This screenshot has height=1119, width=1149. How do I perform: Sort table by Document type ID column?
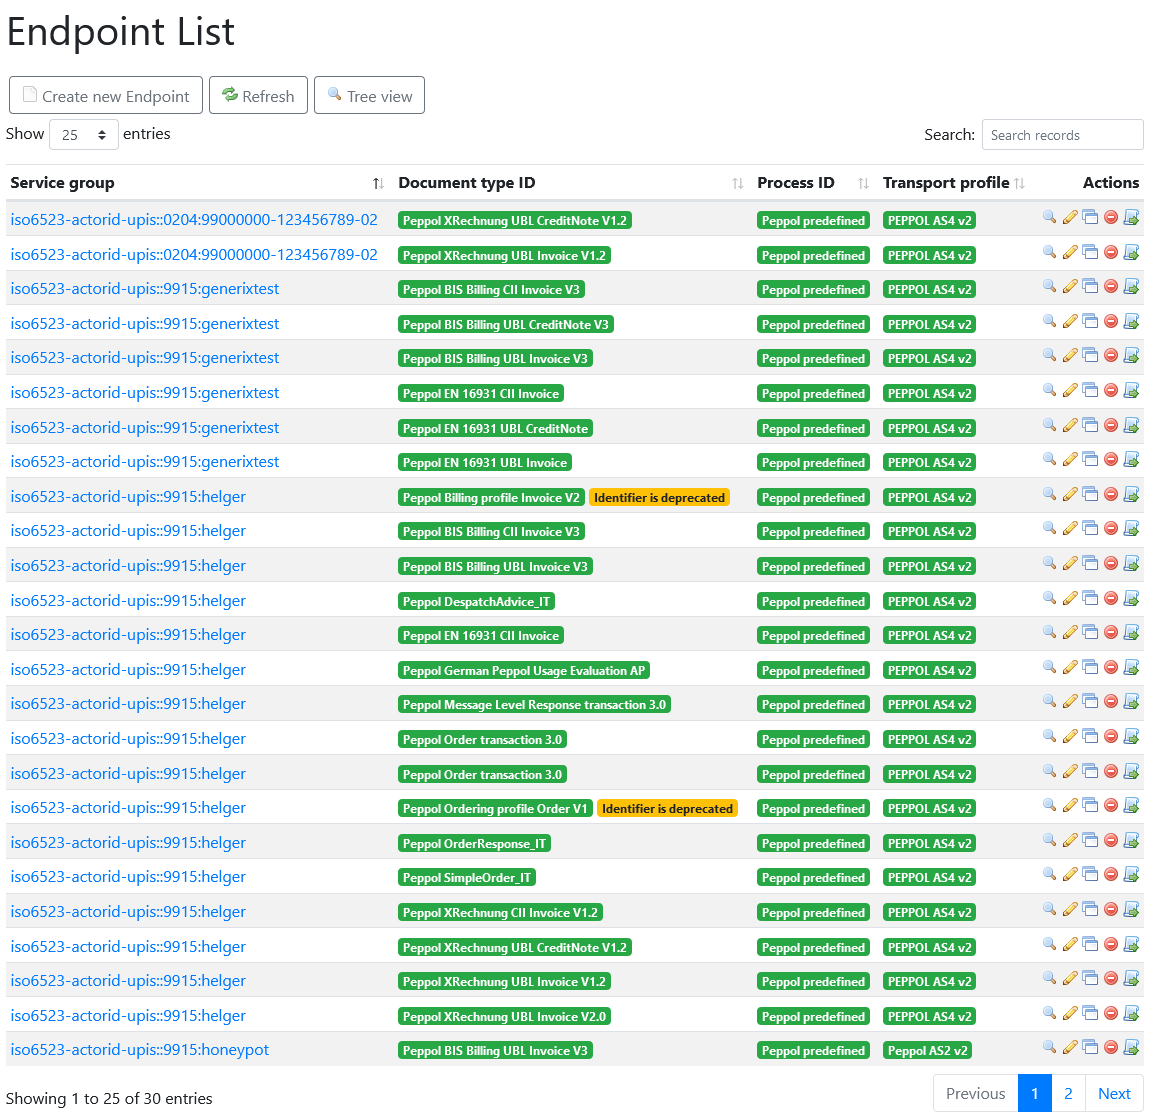point(570,182)
